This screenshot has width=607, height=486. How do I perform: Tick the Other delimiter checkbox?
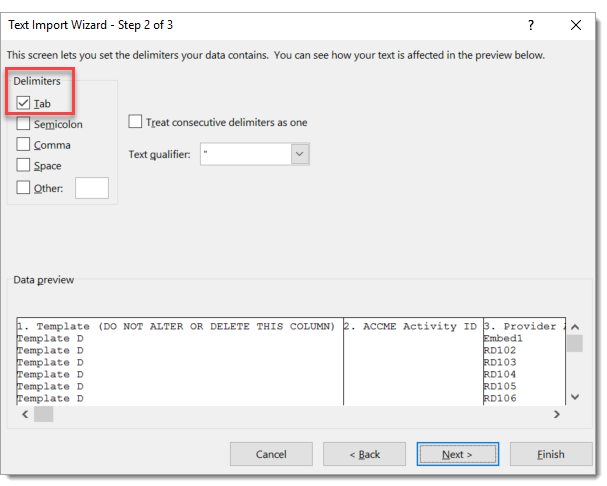coord(24,188)
